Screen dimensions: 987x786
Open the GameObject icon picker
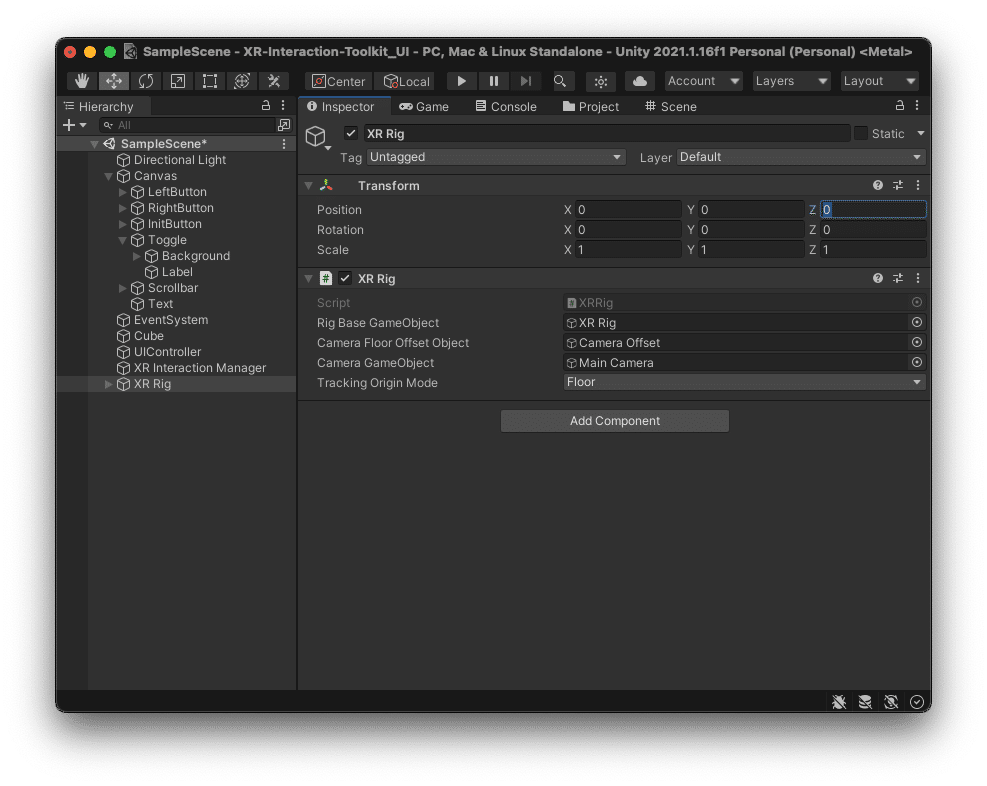(x=319, y=137)
